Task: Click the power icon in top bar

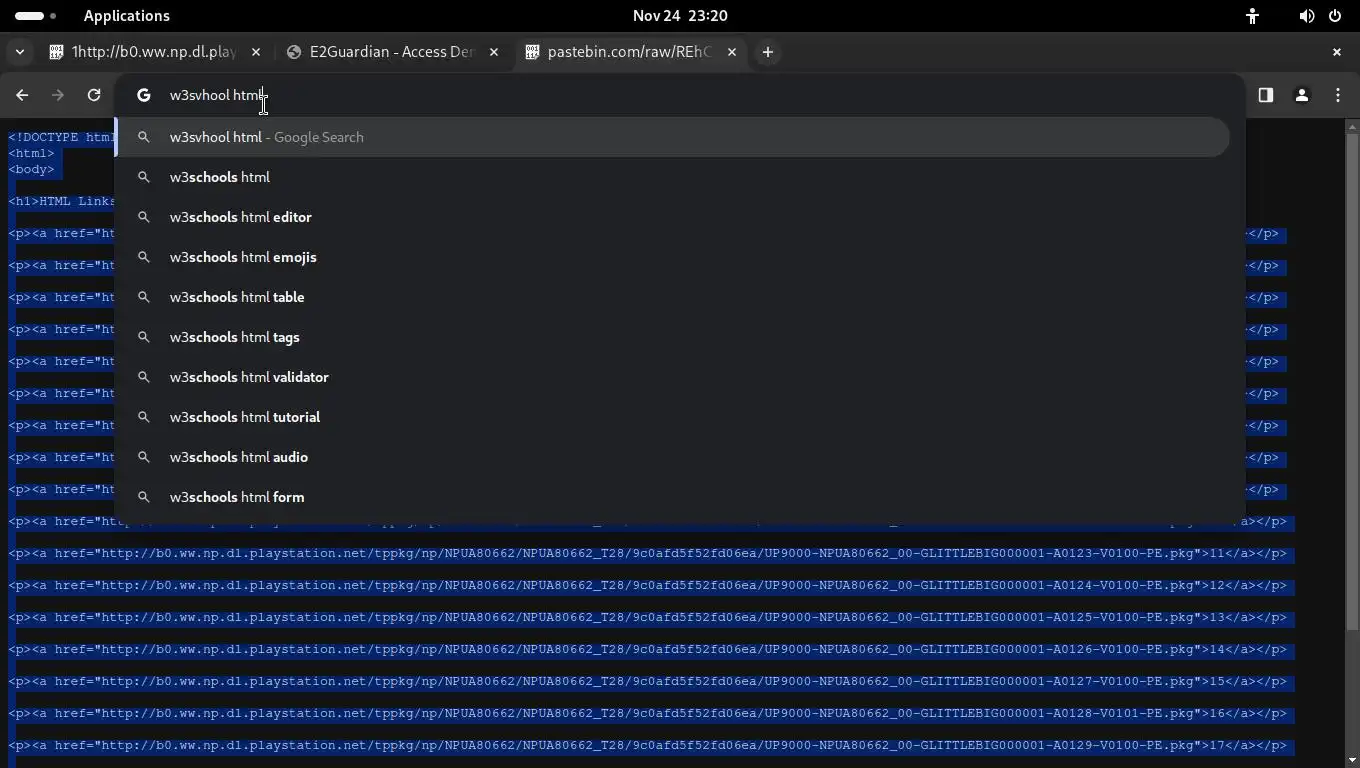Action: [x=1334, y=16]
